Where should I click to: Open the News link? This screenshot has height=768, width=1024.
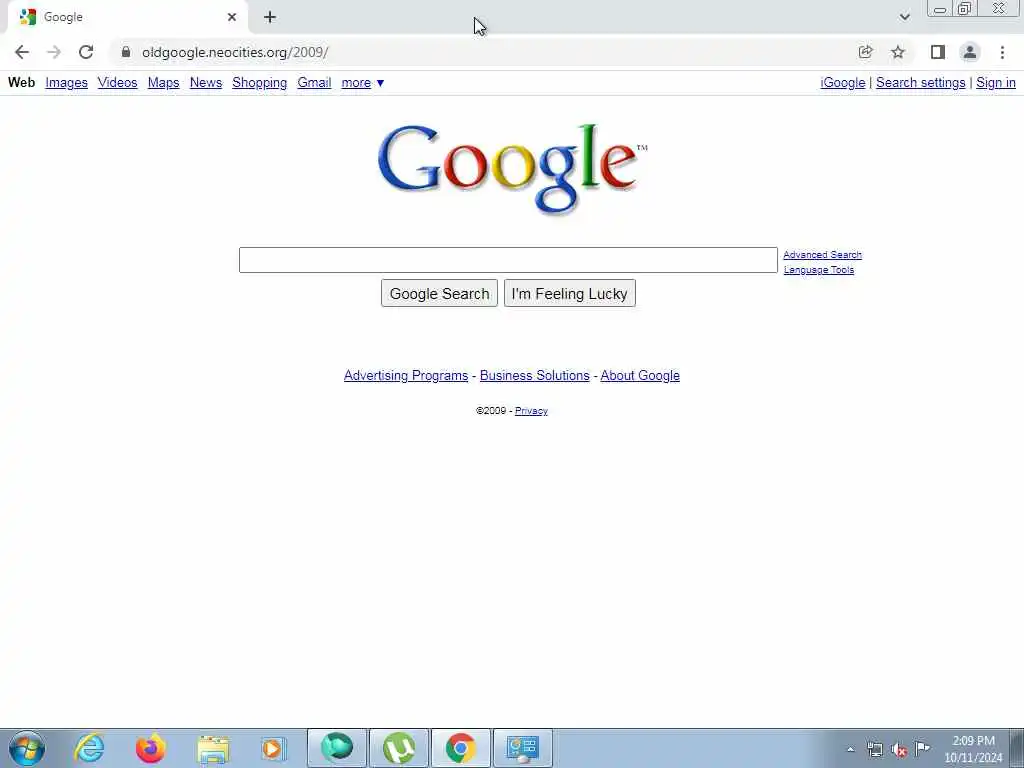click(x=206, y=83)
